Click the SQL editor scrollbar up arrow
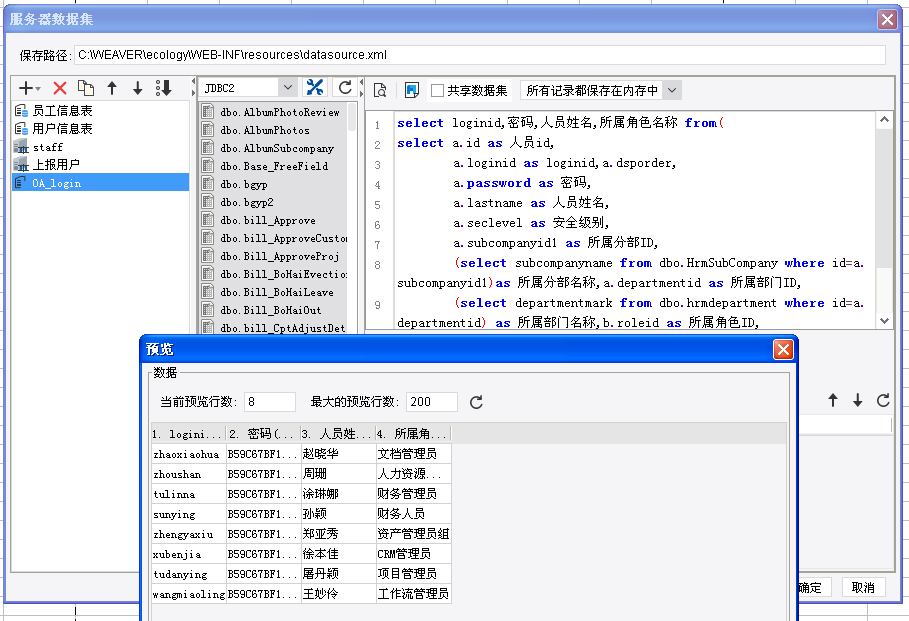 pos(884,119)
